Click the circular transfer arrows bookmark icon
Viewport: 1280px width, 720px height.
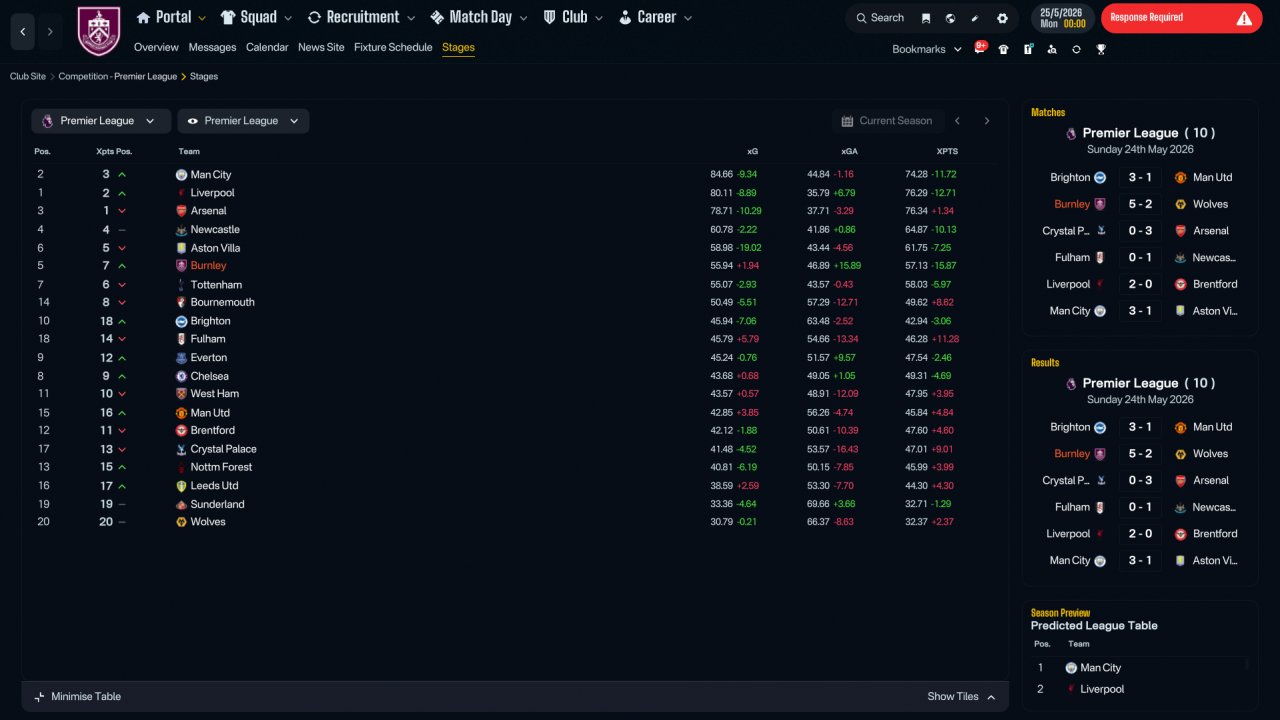click(x=1076, y=49)
